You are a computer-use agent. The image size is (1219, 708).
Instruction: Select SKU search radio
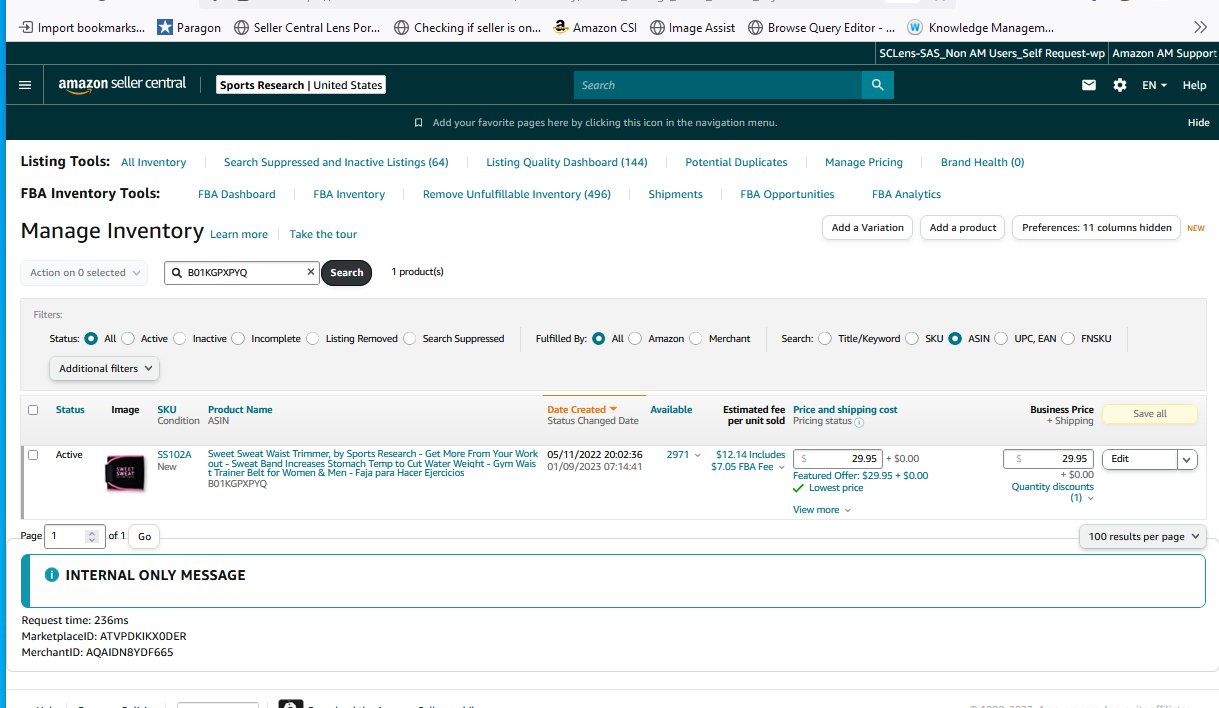tap(912, 338)
